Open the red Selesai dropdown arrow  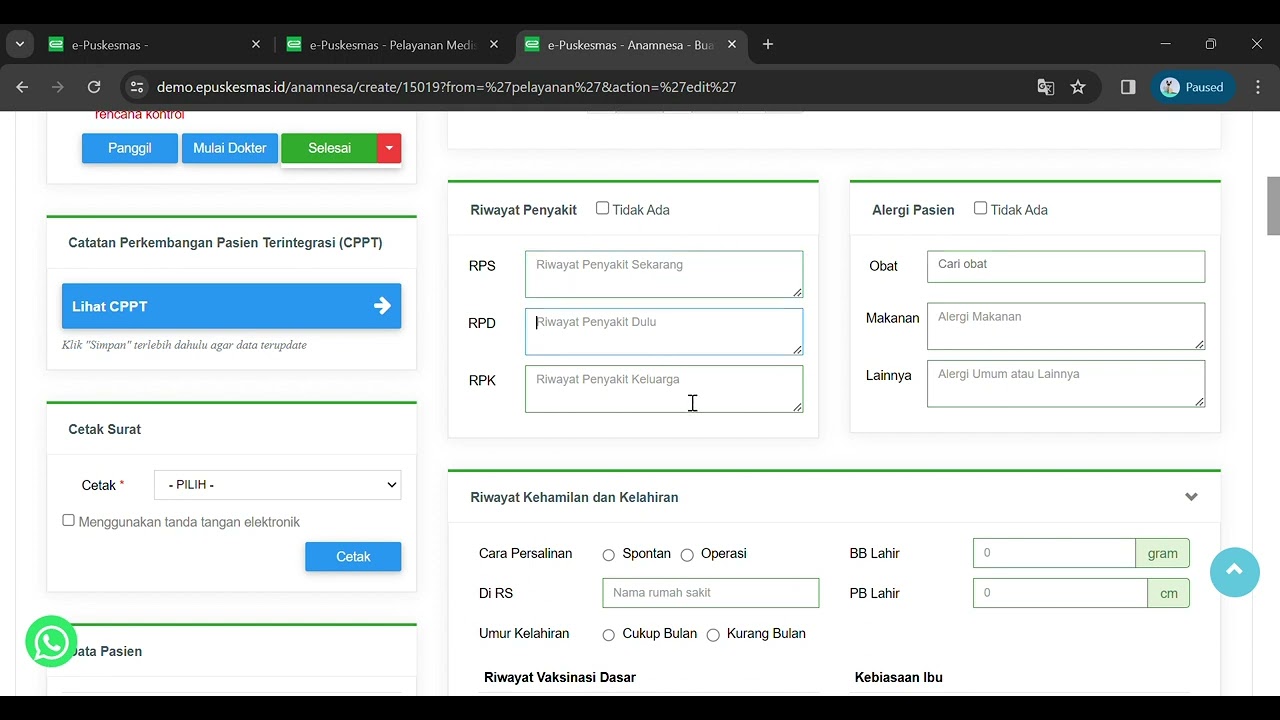(x=389, y=148)
